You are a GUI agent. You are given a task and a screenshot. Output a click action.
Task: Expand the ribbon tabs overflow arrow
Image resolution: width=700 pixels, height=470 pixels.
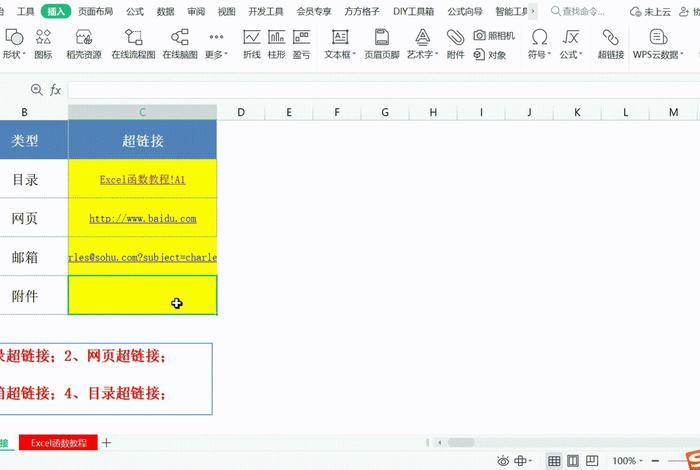(x=533, y=11)
